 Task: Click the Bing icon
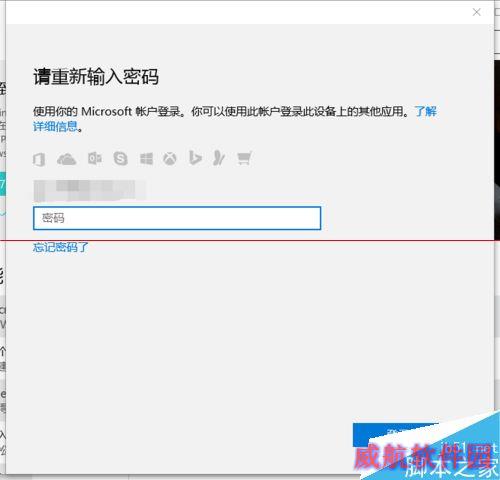pyautogui.click(x=195, y=158)
